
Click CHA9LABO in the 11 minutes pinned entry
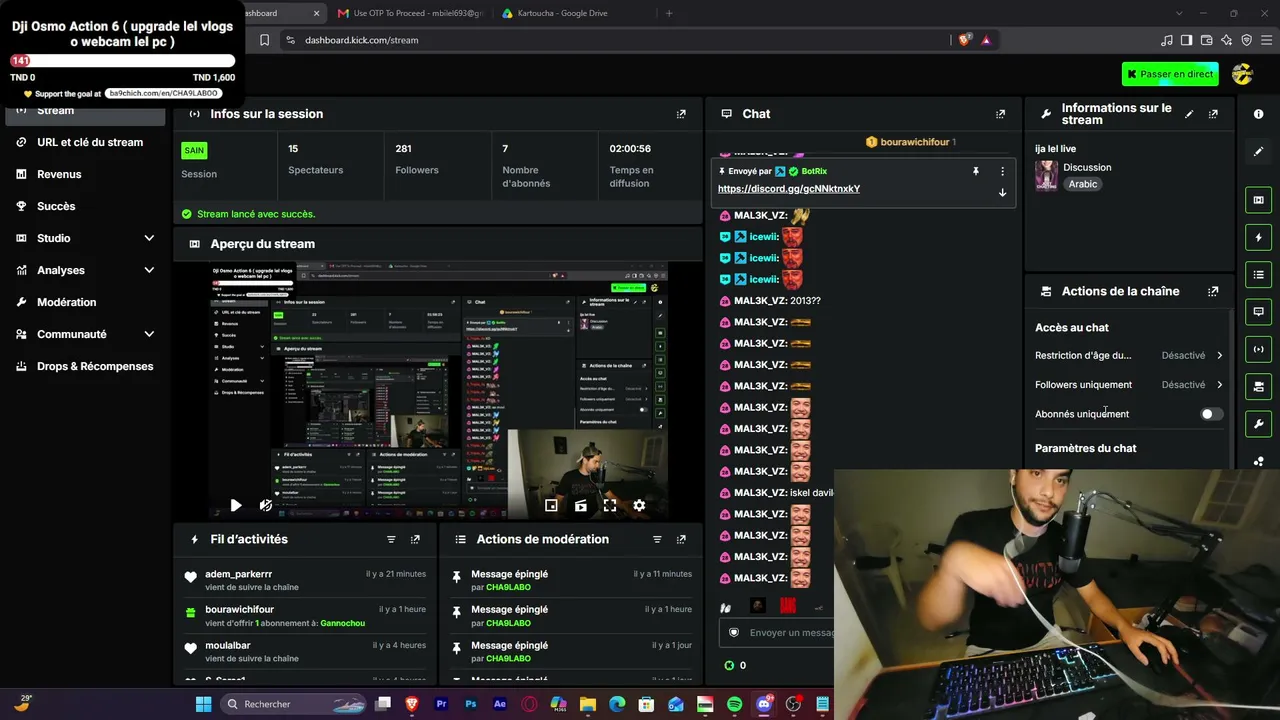pyautogui.click(x=508, y=587)
